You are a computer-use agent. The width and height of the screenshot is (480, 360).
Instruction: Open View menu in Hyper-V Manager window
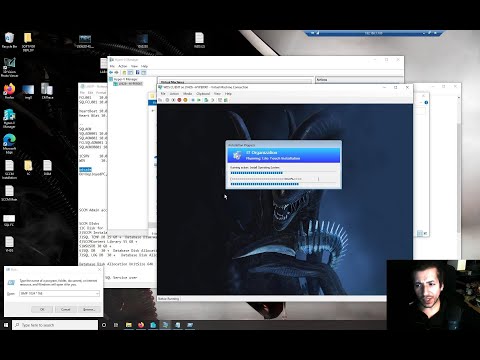click(134, 66)
